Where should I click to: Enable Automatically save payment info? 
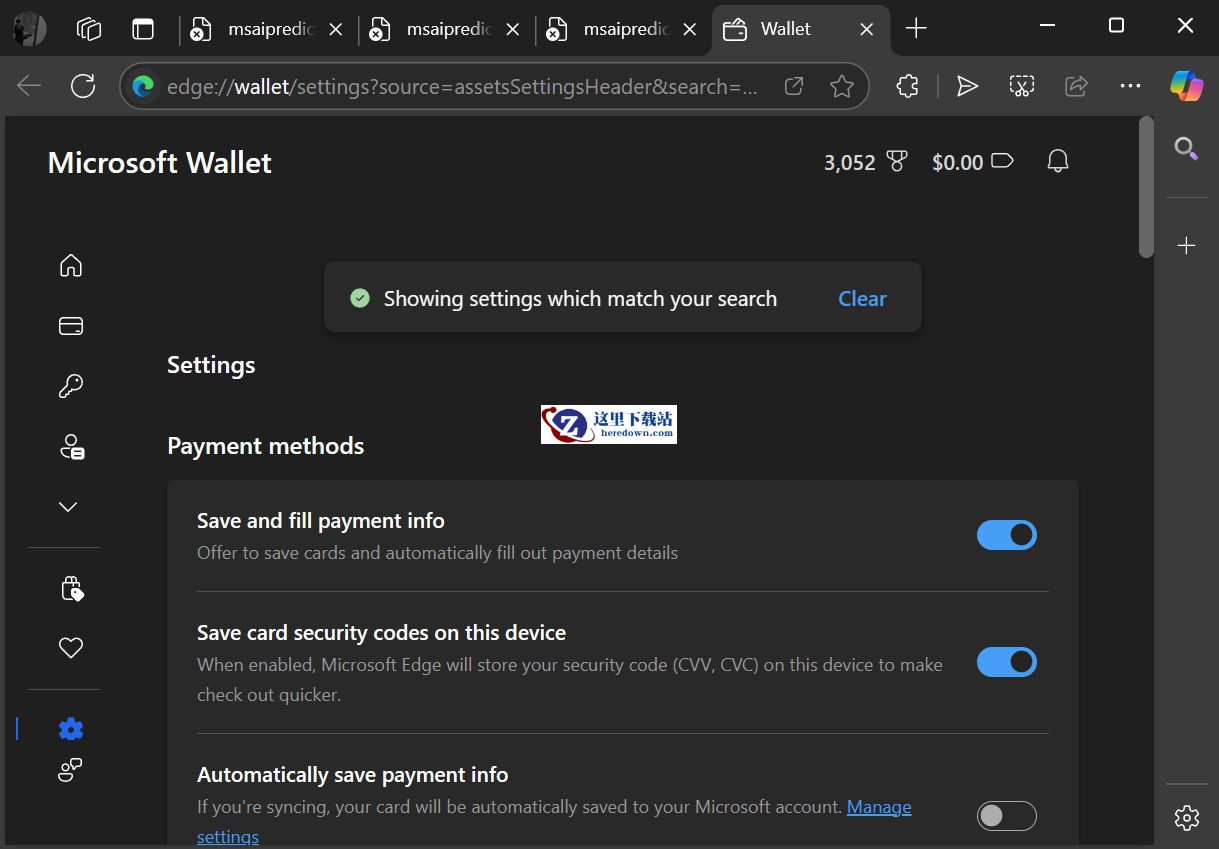click(x=1006, y=816)
